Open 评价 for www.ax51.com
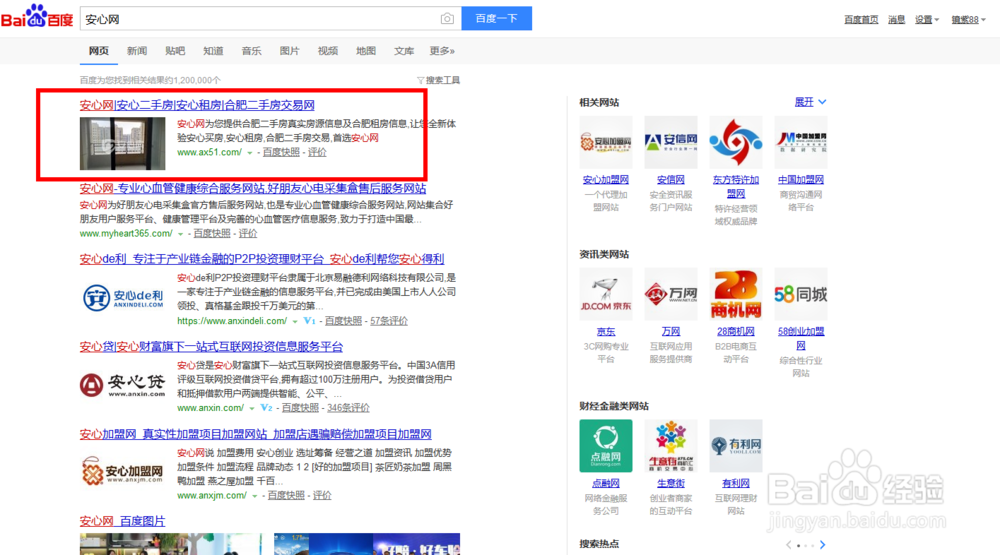 (317, 152)
